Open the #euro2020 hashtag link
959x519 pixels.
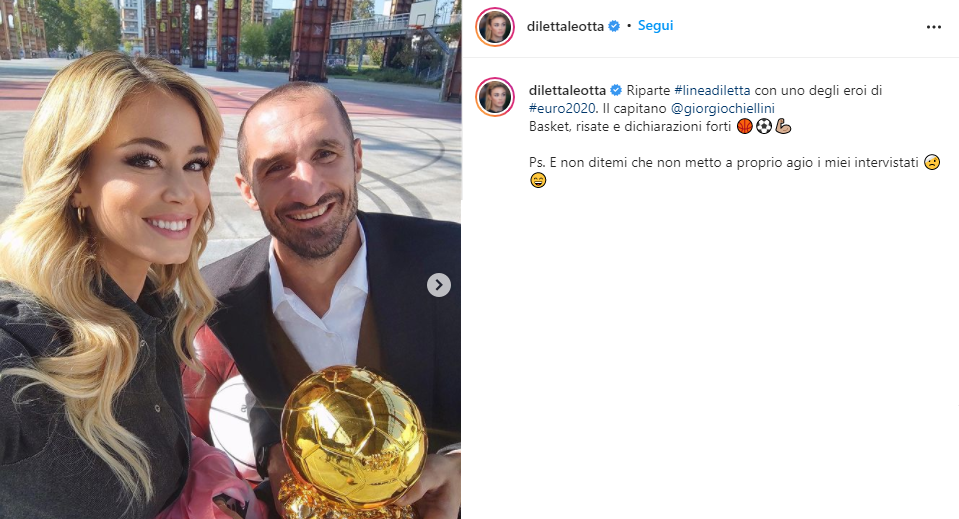pyautogui.click(x=562, y=109)
